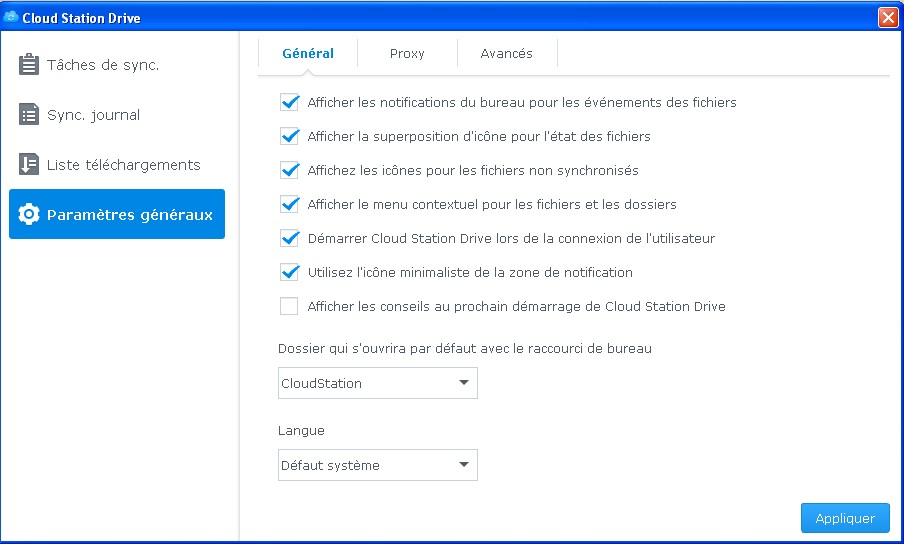Uncheck start Cloud Station Drive at login
This screenshot has width=904, height=544.
[290, 238]
